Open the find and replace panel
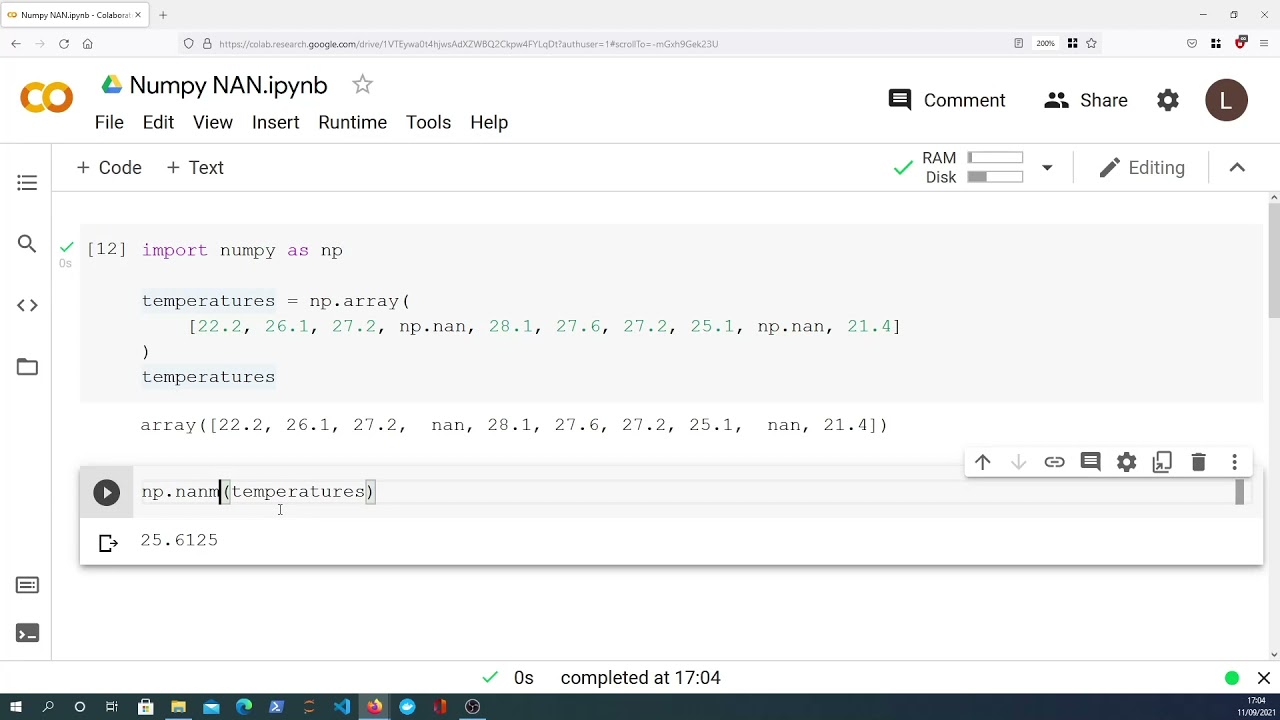Screen dimensions: 1280x720 point(27,244)
